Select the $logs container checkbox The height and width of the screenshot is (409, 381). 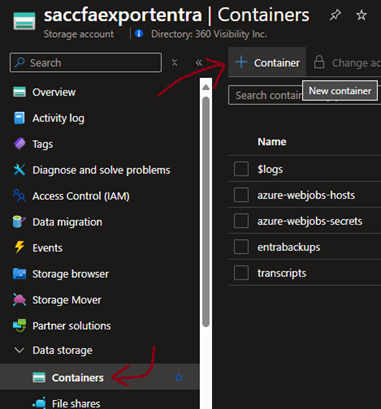pos(241,169)
